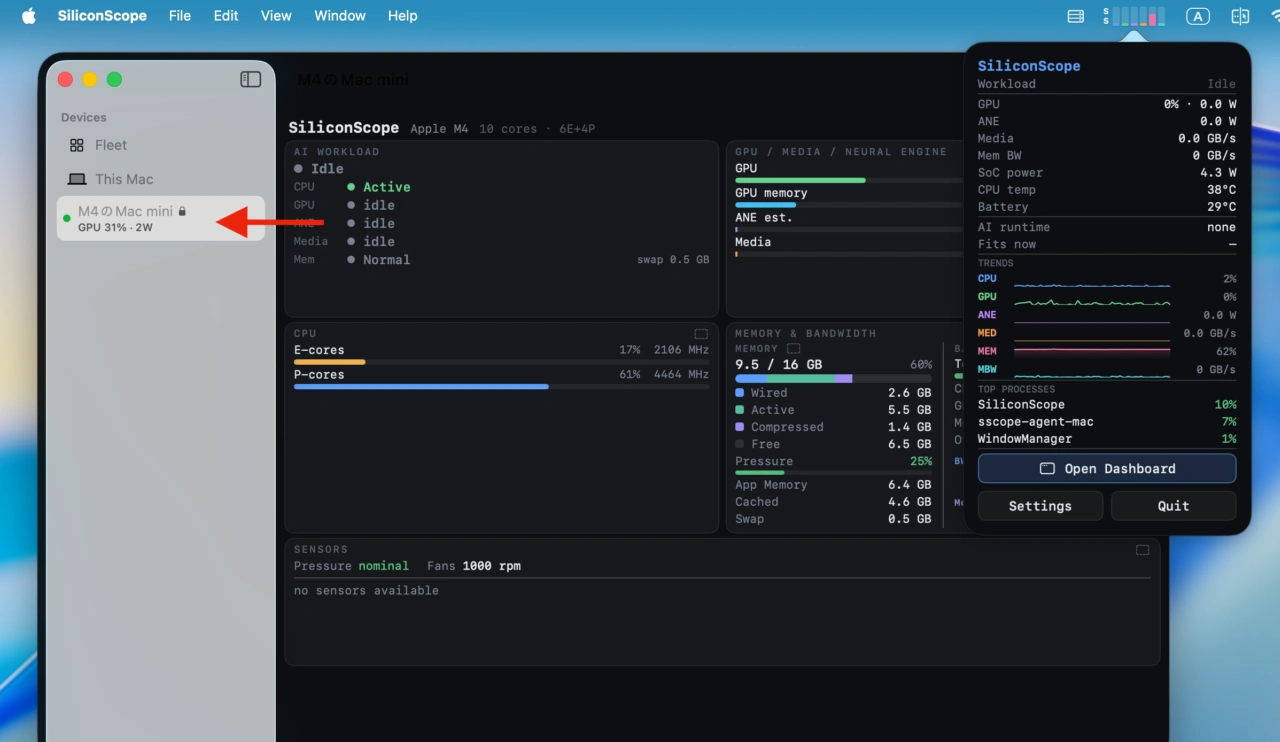This screenshot has width=1280, height=742.
Task: Click the 2106 MHz E-cores frequency
Action: click(682, 350)
